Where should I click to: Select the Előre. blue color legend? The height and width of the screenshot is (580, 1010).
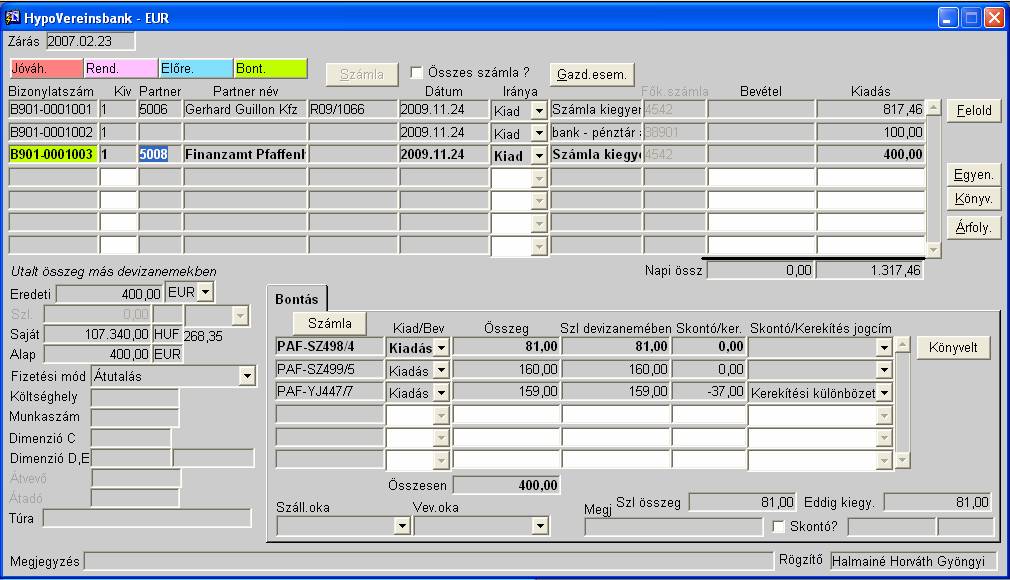click(196, 68)
